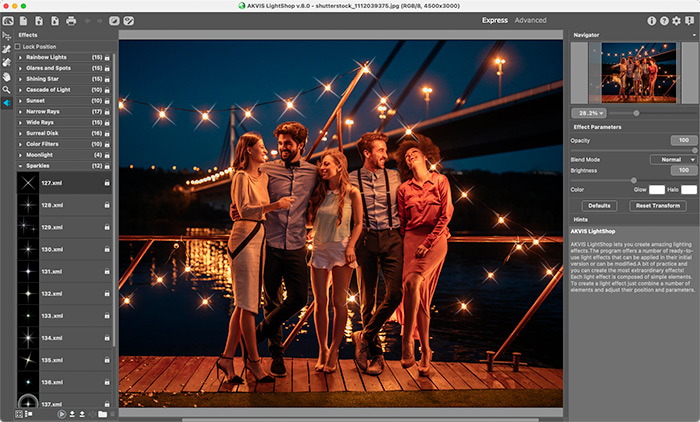Enable the Lock Position checkbox
The image size is (700, 422).
point(18,47)
